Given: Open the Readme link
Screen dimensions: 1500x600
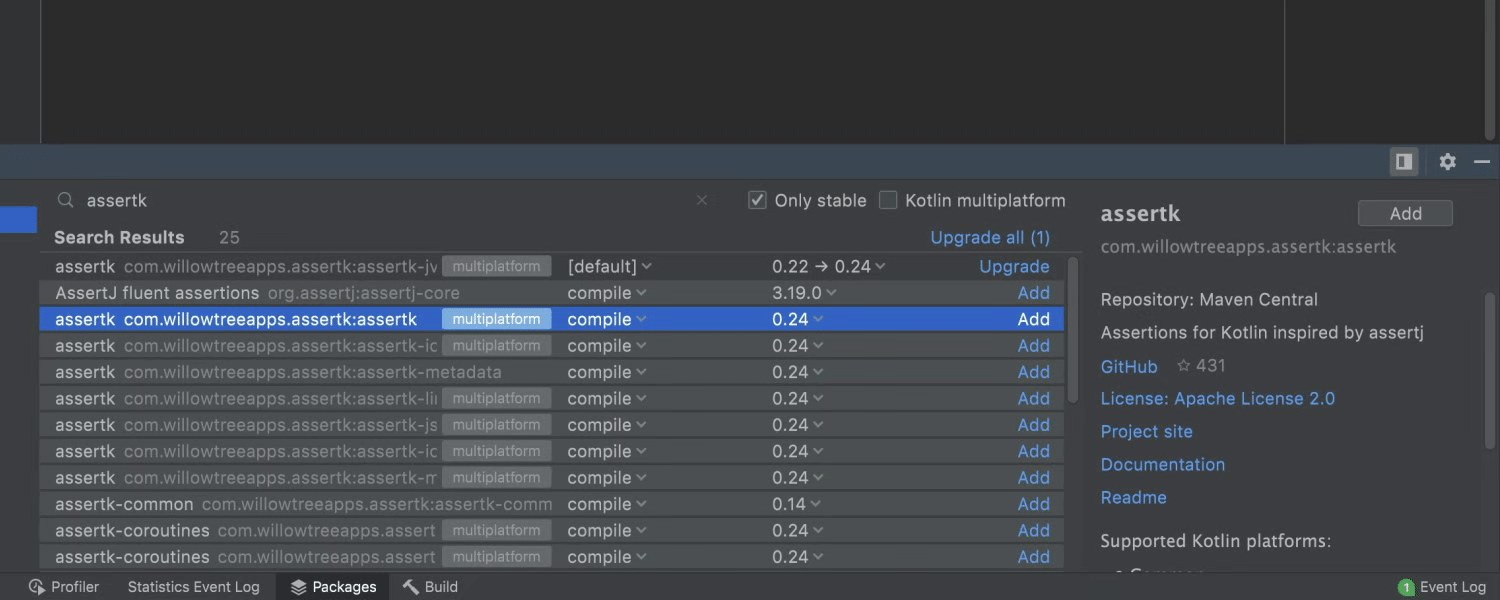Looking at the screenshot, I should [1134, 498].
